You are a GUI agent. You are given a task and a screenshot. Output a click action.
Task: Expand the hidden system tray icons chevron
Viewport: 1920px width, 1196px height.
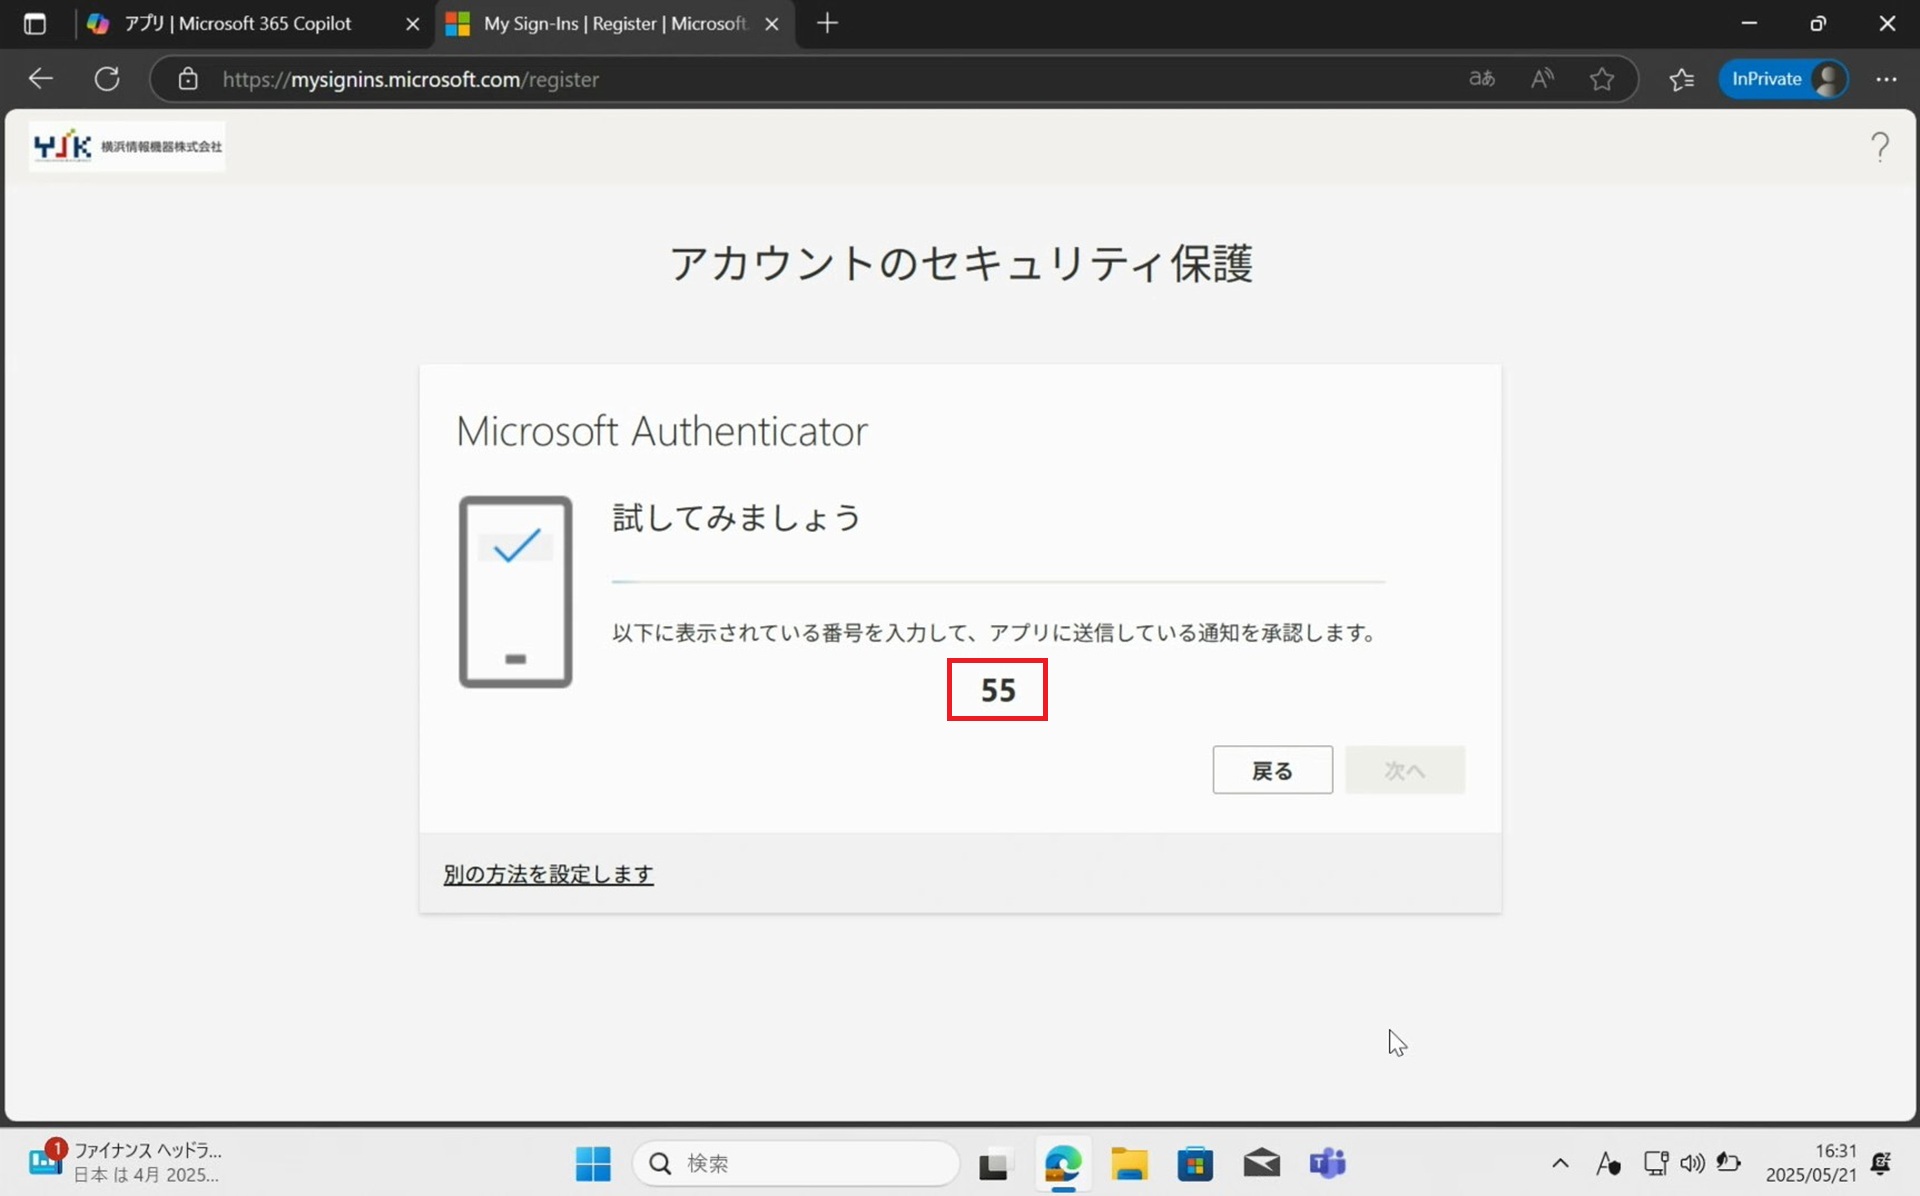coord(1560,1163)
